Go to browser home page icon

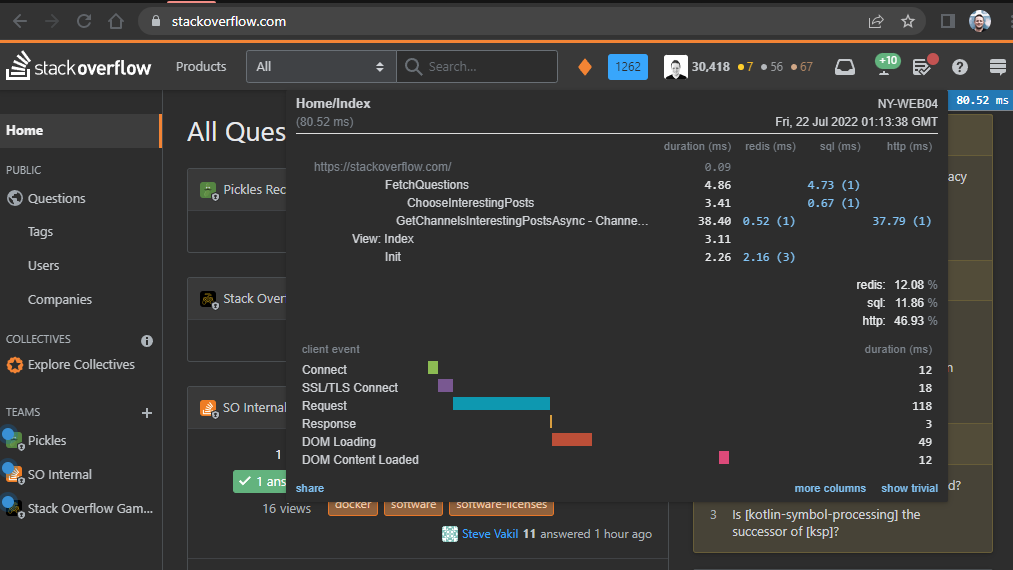116,21
